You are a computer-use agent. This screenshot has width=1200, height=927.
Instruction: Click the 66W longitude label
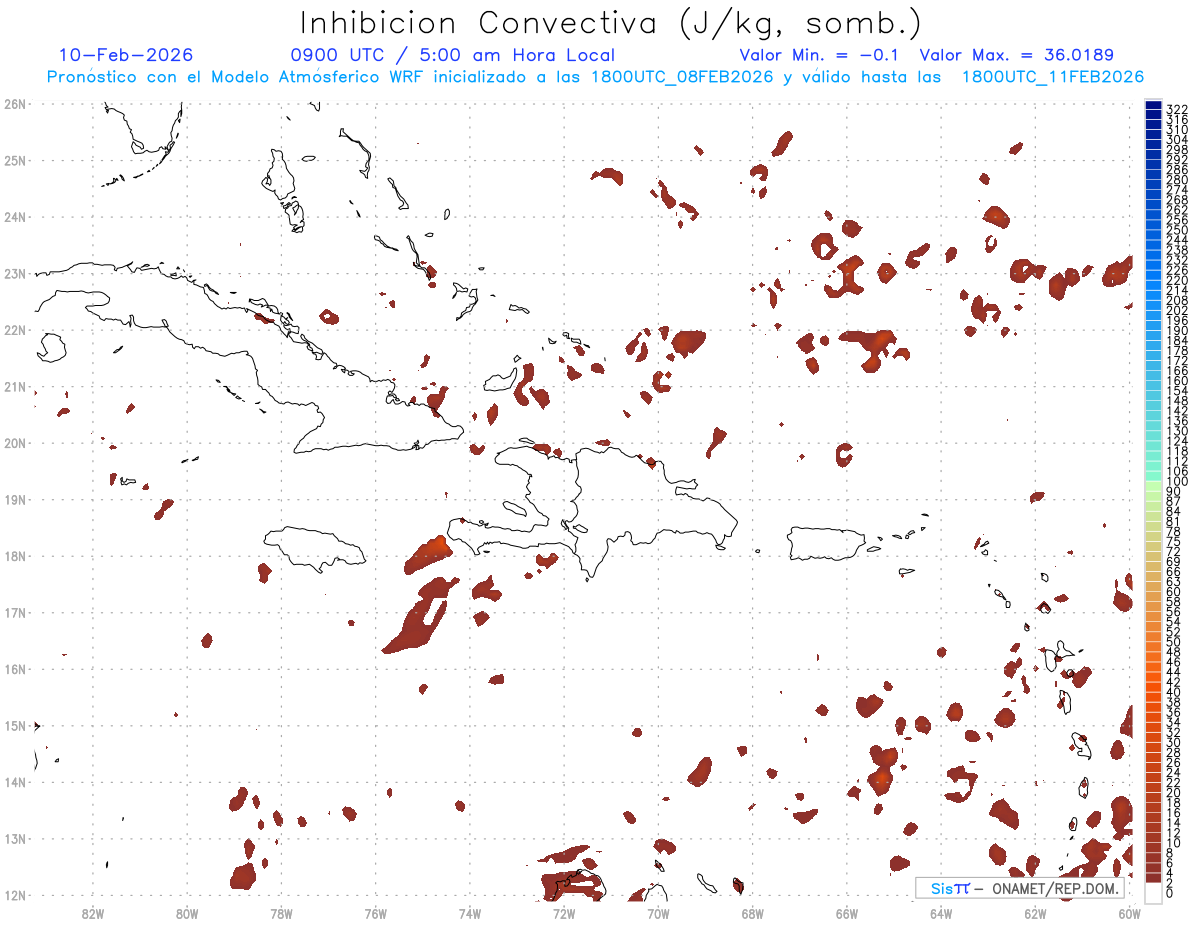(847, 913)
